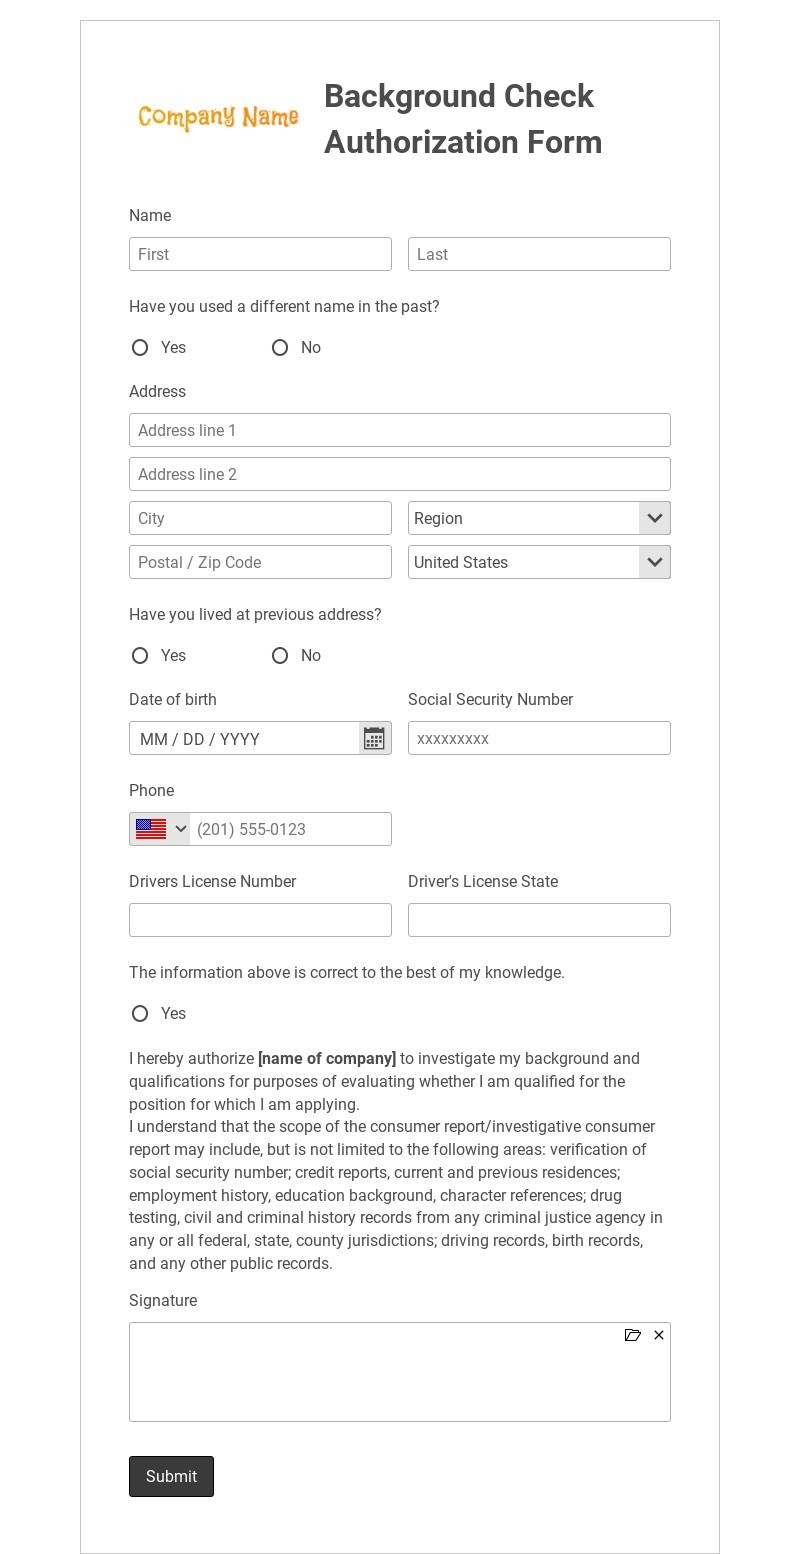Click the signature folder open icon
The height and width of the screenshot is (1554, 800).
click(632, 1335)
